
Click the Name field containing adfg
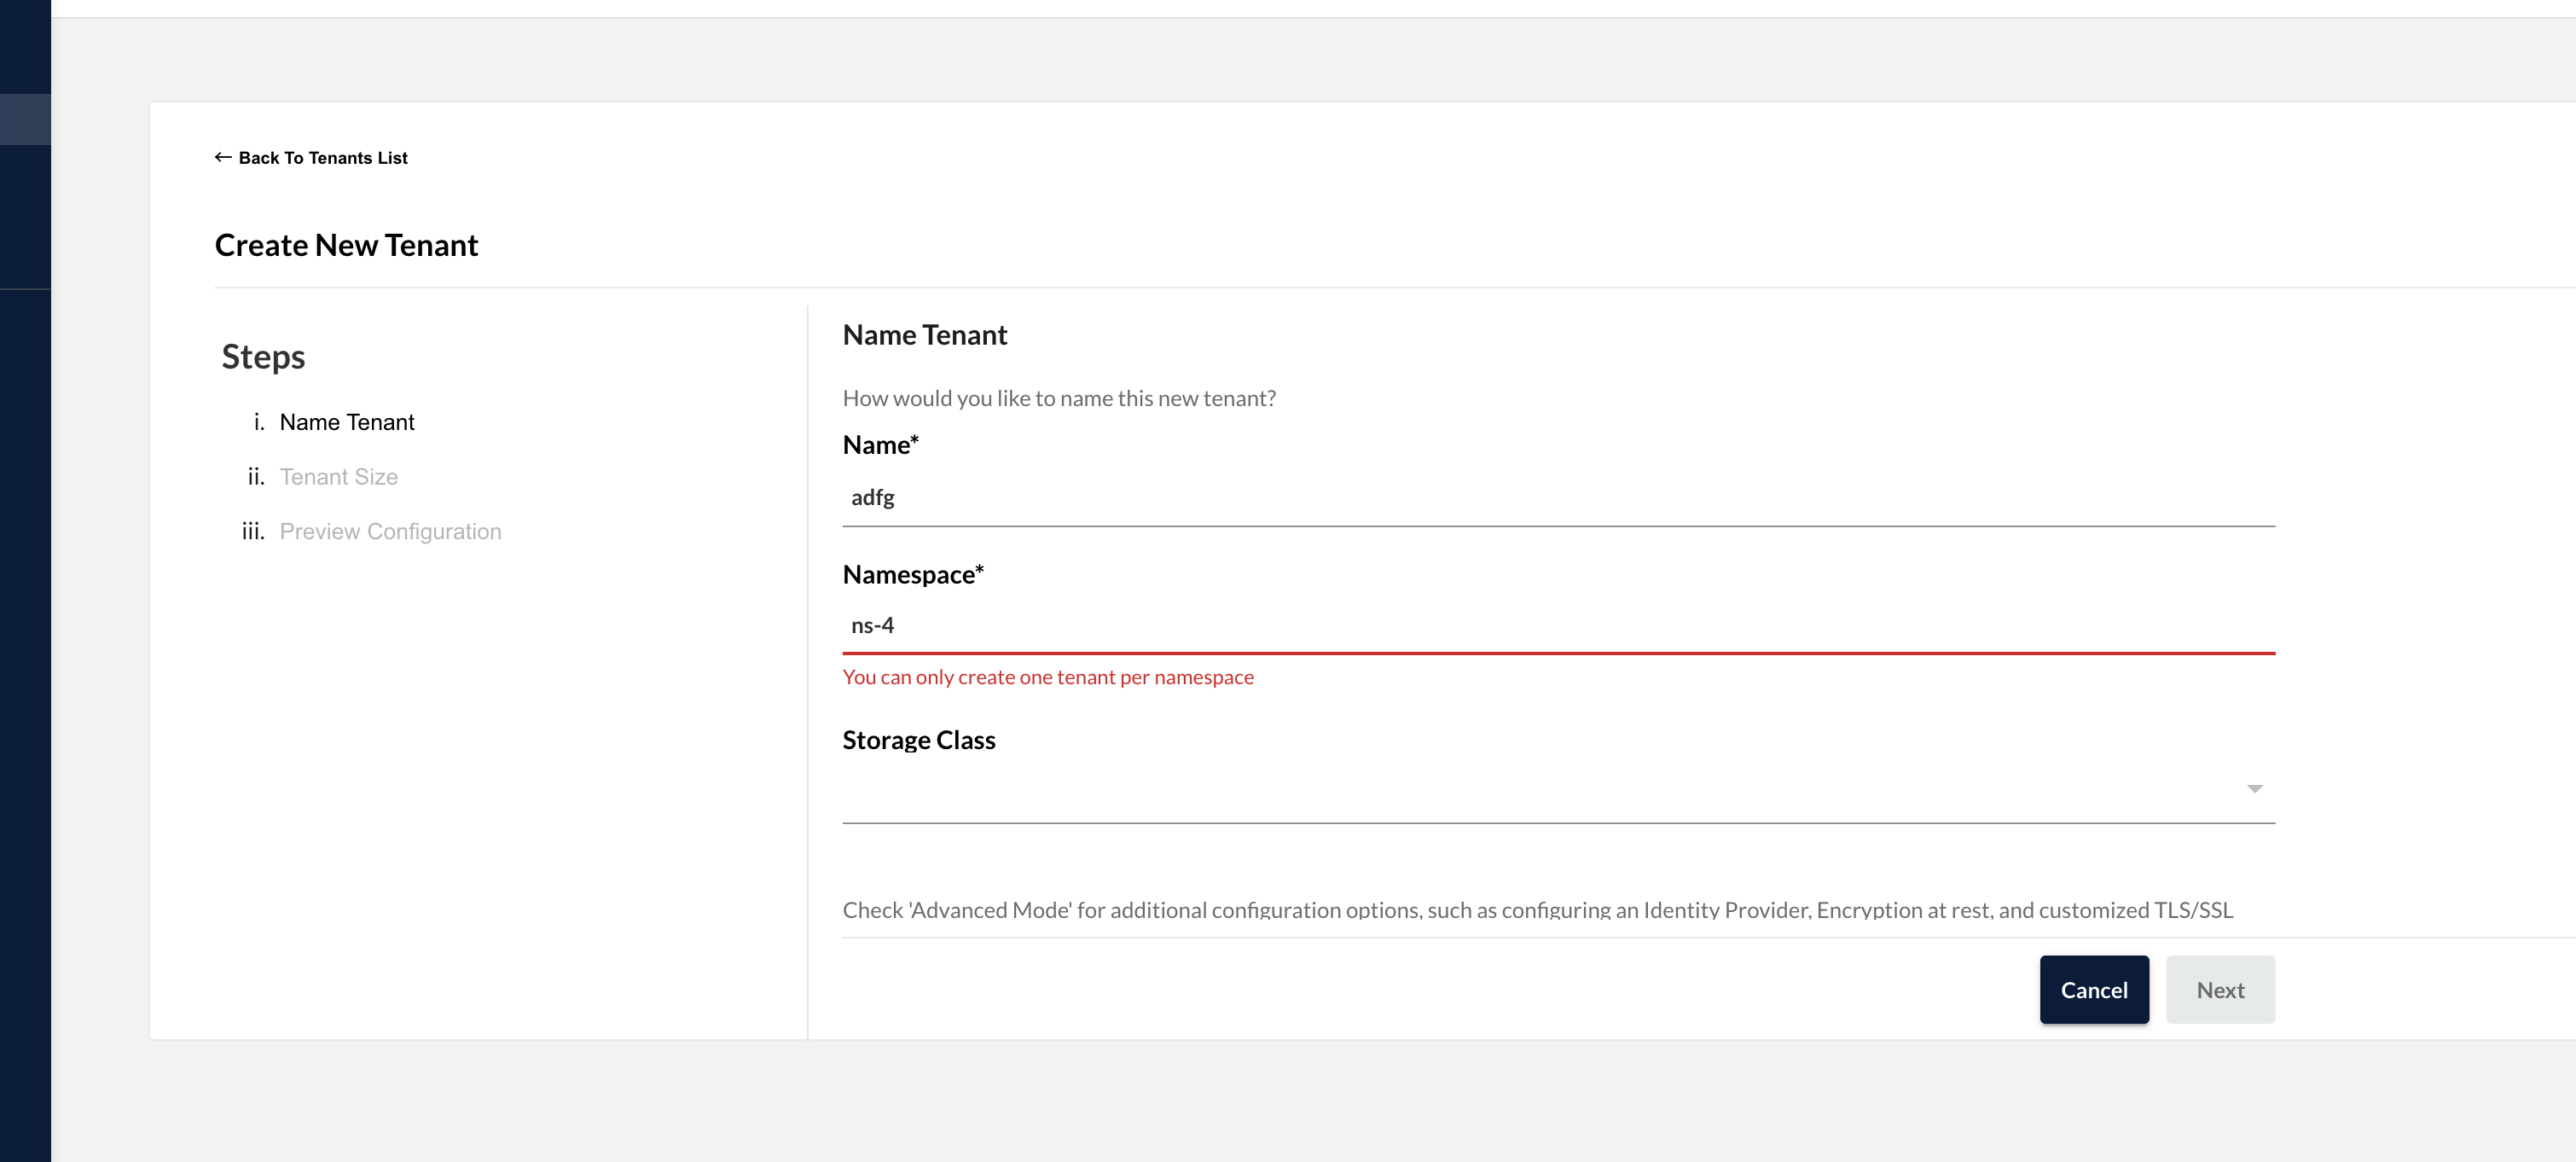pos(1558,497)
